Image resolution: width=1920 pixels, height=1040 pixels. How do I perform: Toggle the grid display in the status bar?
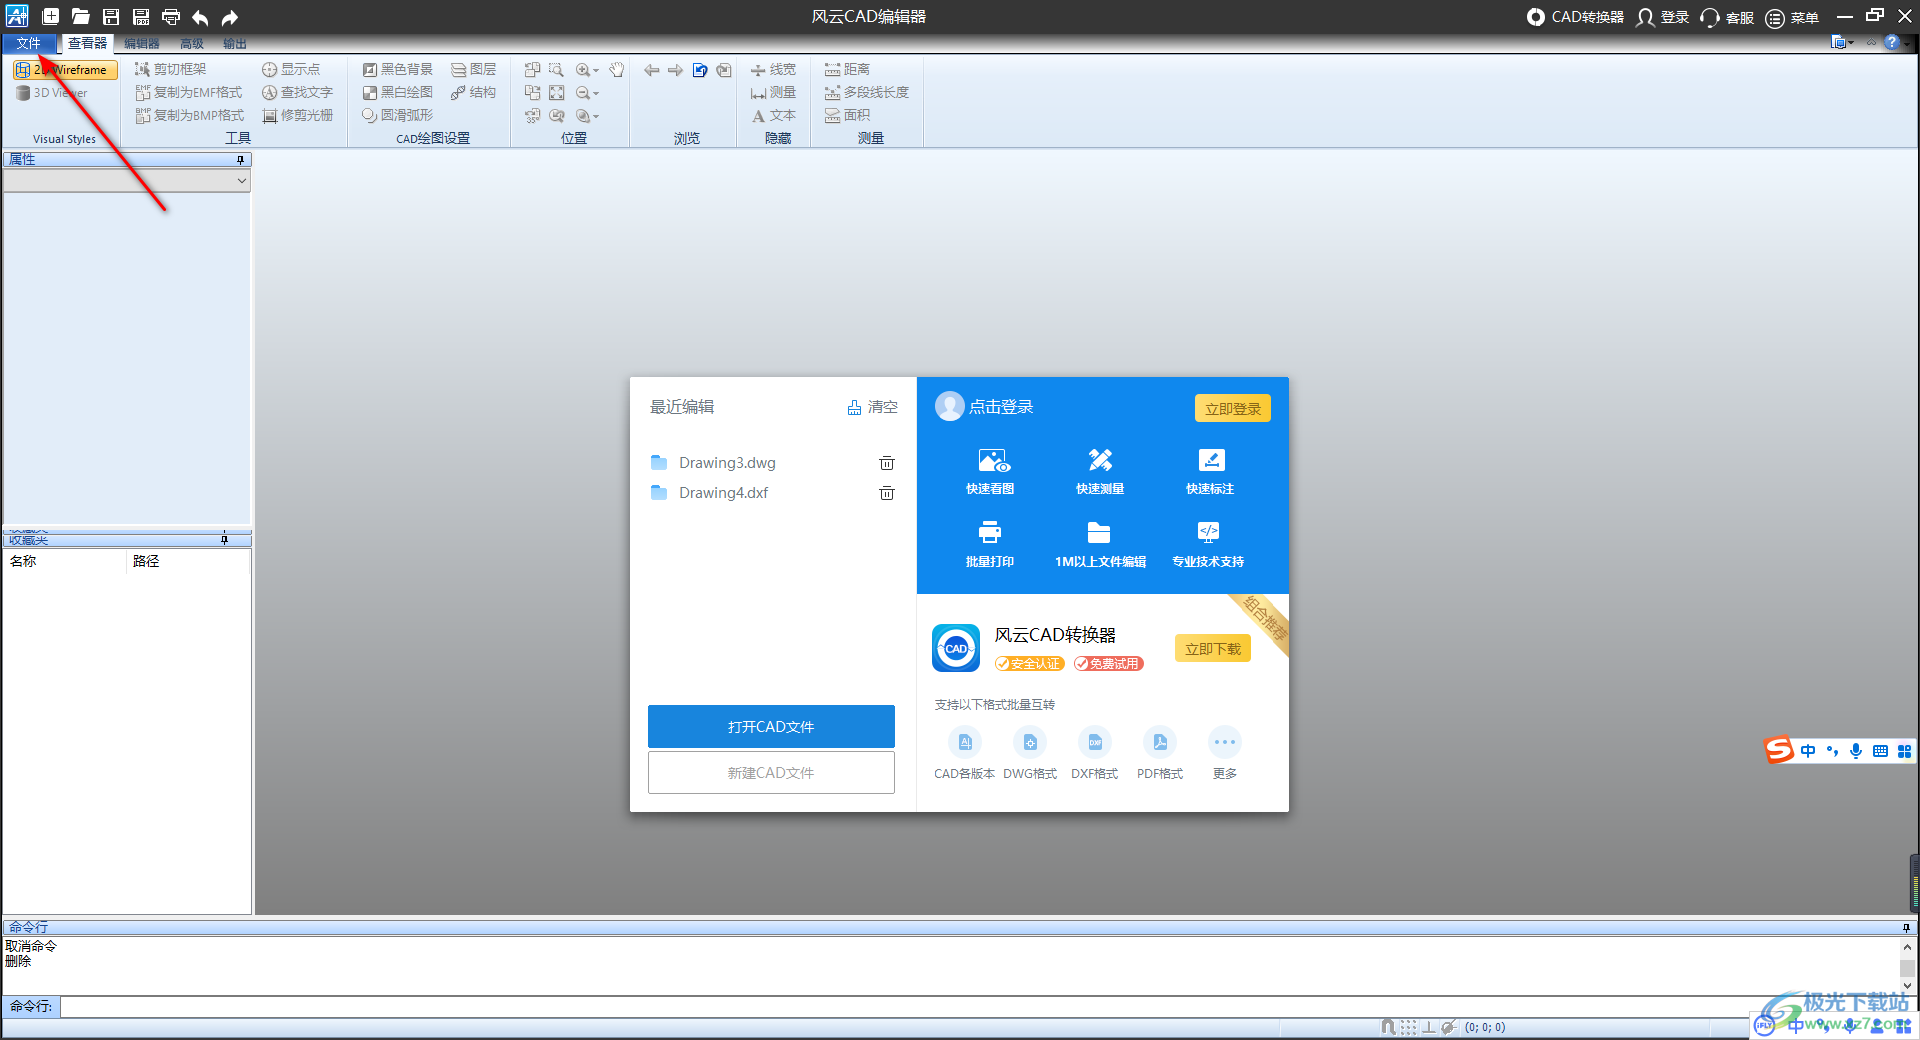1408,1027
